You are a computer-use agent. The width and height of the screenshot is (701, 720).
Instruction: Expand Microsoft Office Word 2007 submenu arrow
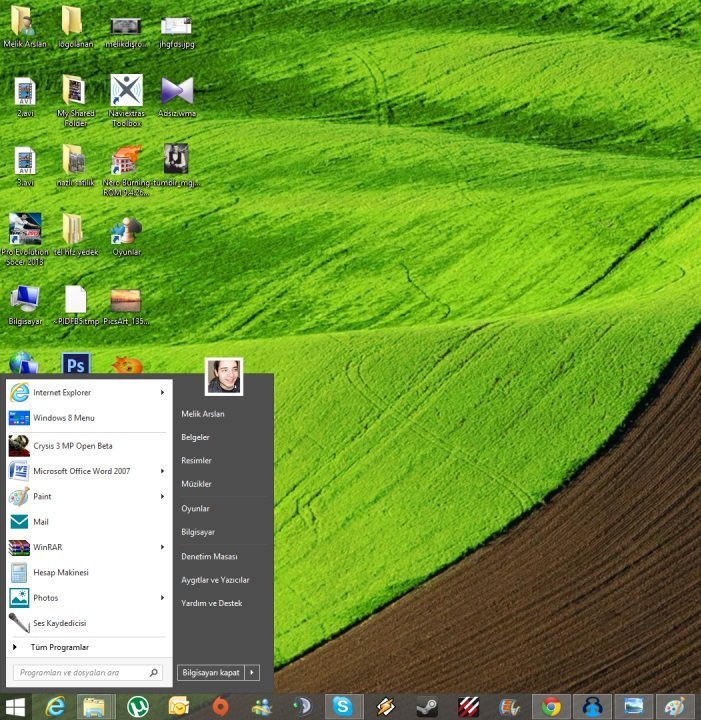click(162, 470)
